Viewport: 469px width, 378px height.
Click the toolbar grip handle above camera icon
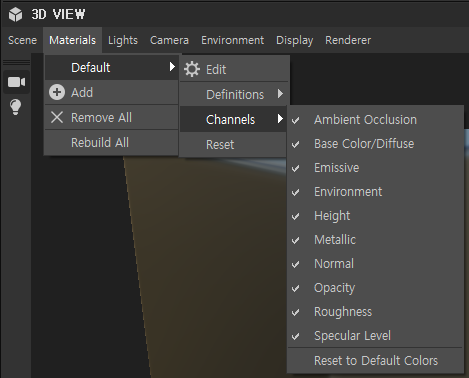[x=16, y=63]
